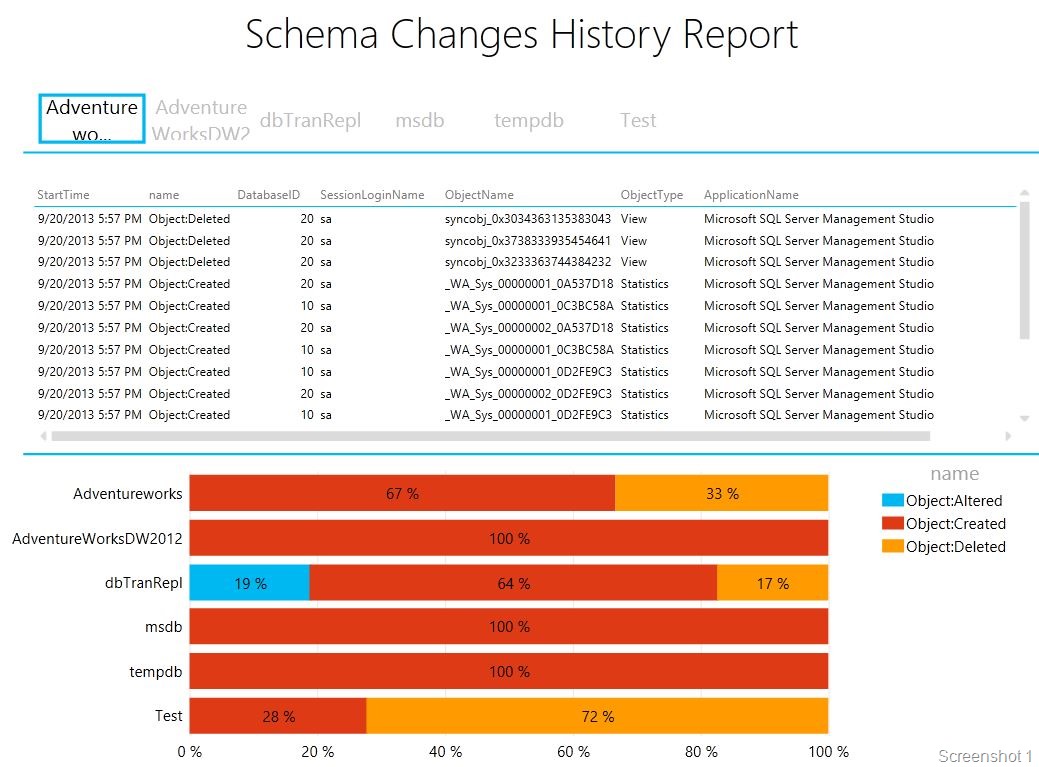Select the 100% bar for msdb
This screenshot has height=767, width=1039.
509,626
